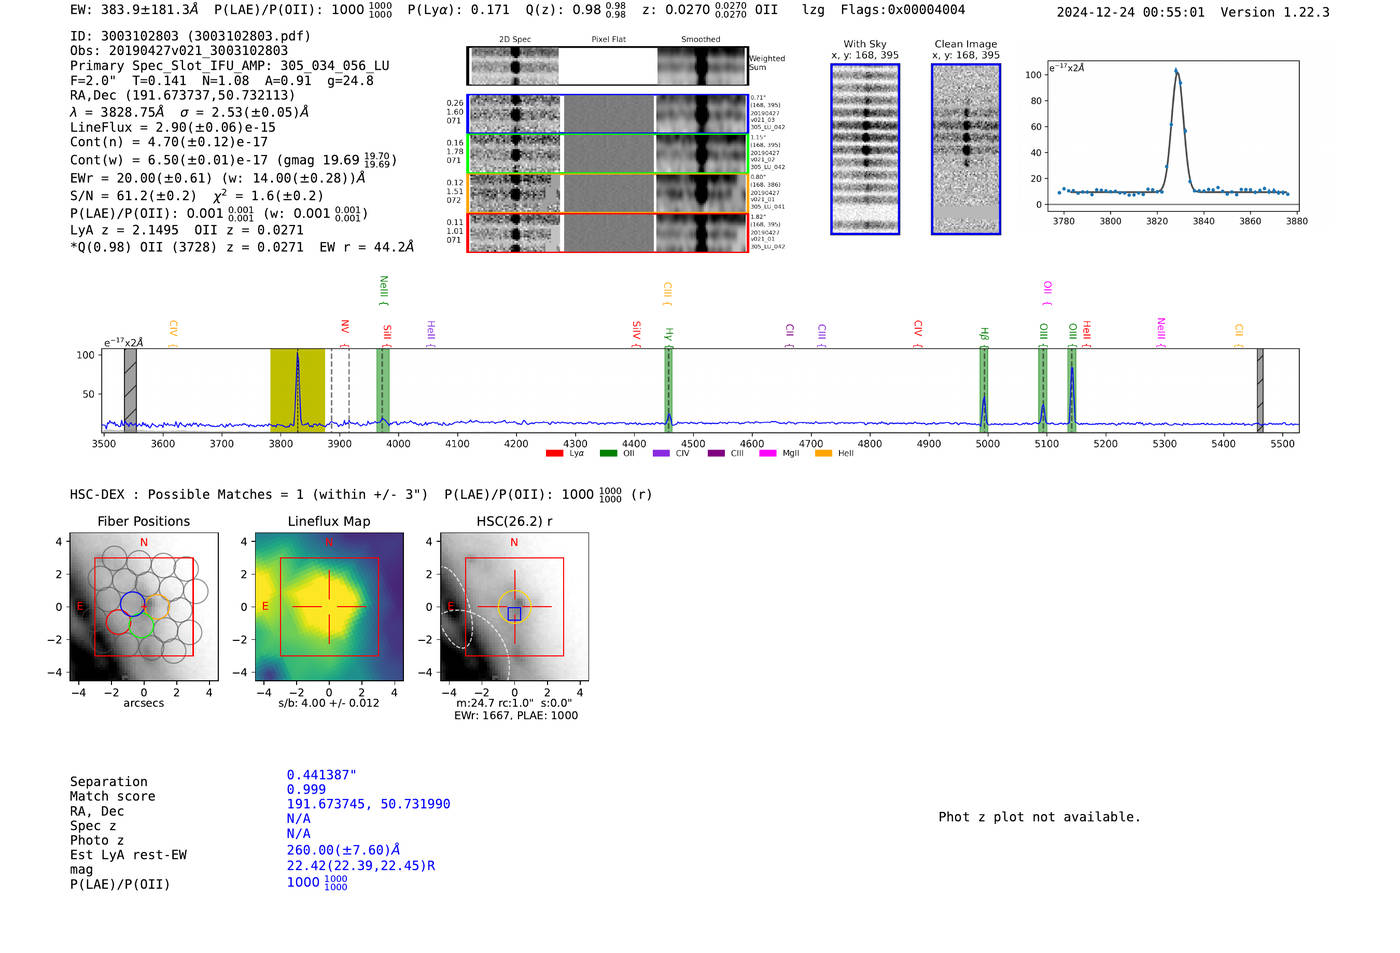Open the Lineflux Map image

[329, 606]
